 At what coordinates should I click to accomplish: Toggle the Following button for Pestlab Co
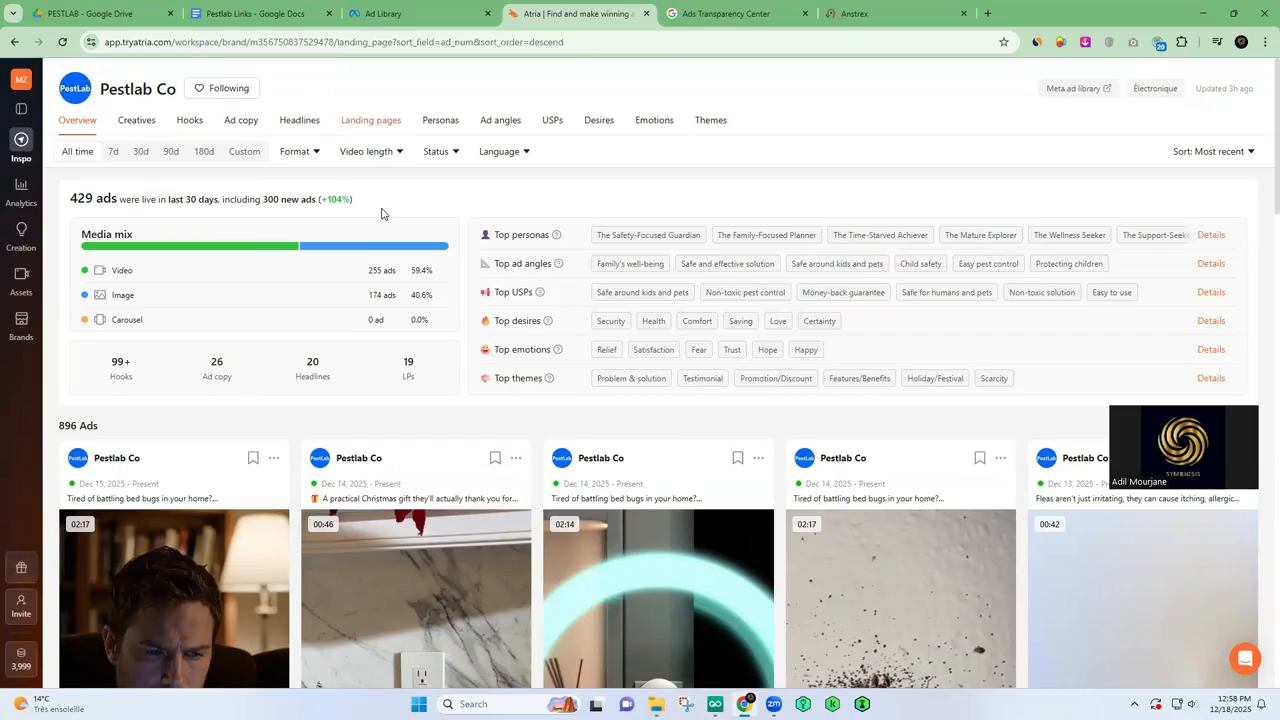(x=222, y=88)
